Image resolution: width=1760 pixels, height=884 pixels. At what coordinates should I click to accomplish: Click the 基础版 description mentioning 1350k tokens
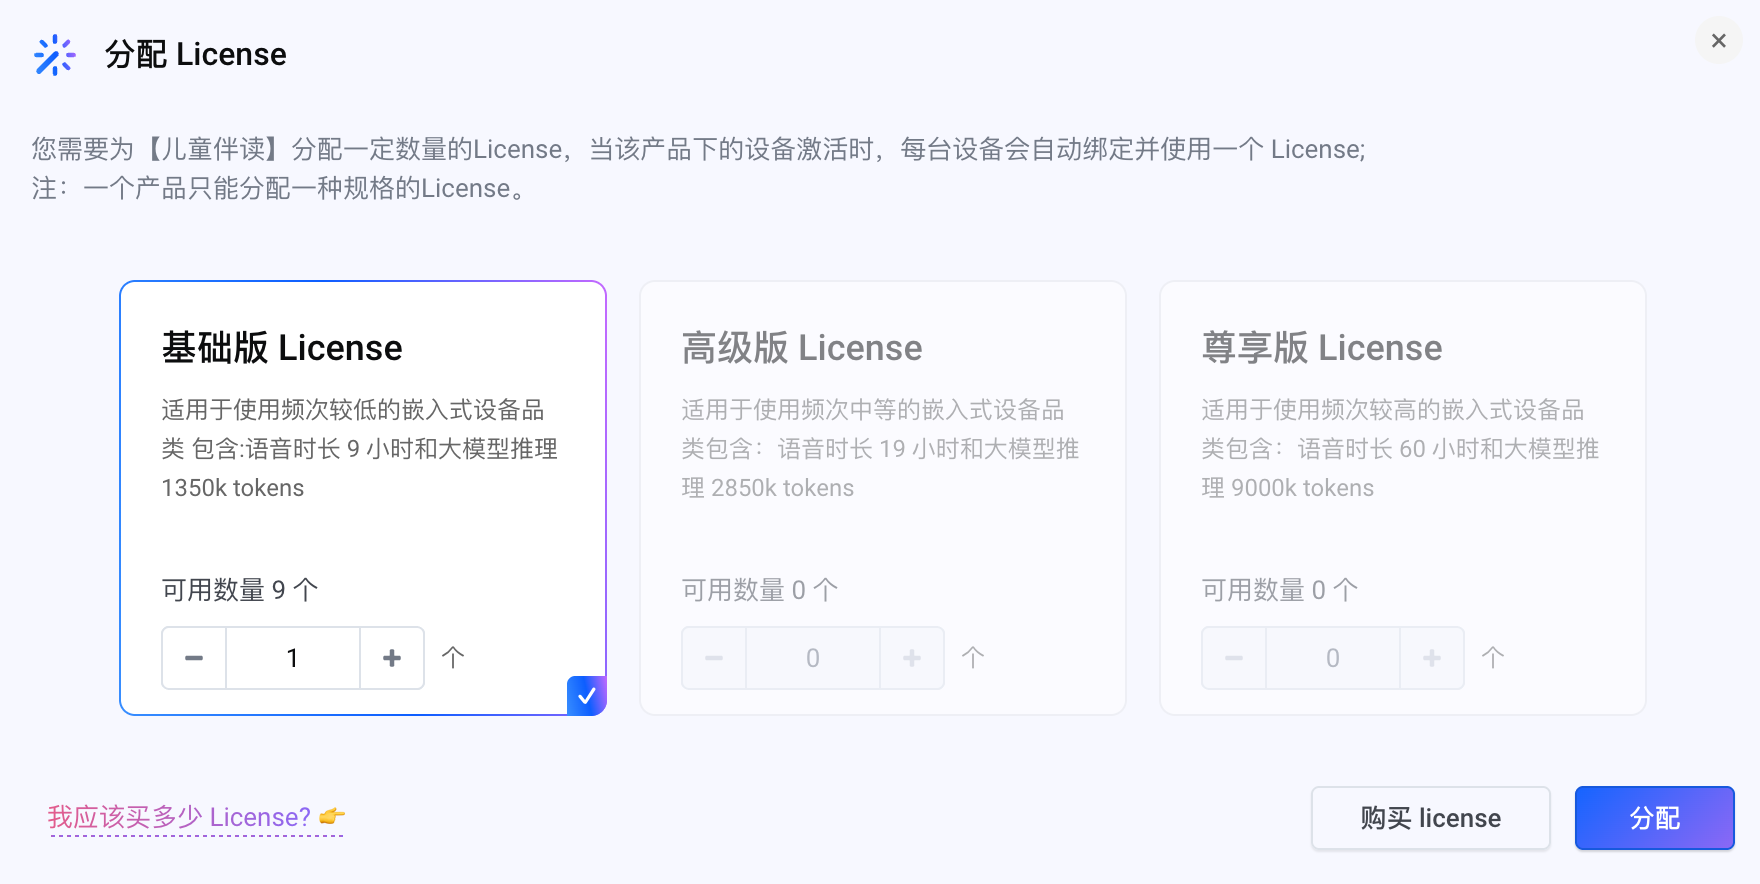(x=360, y=449)
